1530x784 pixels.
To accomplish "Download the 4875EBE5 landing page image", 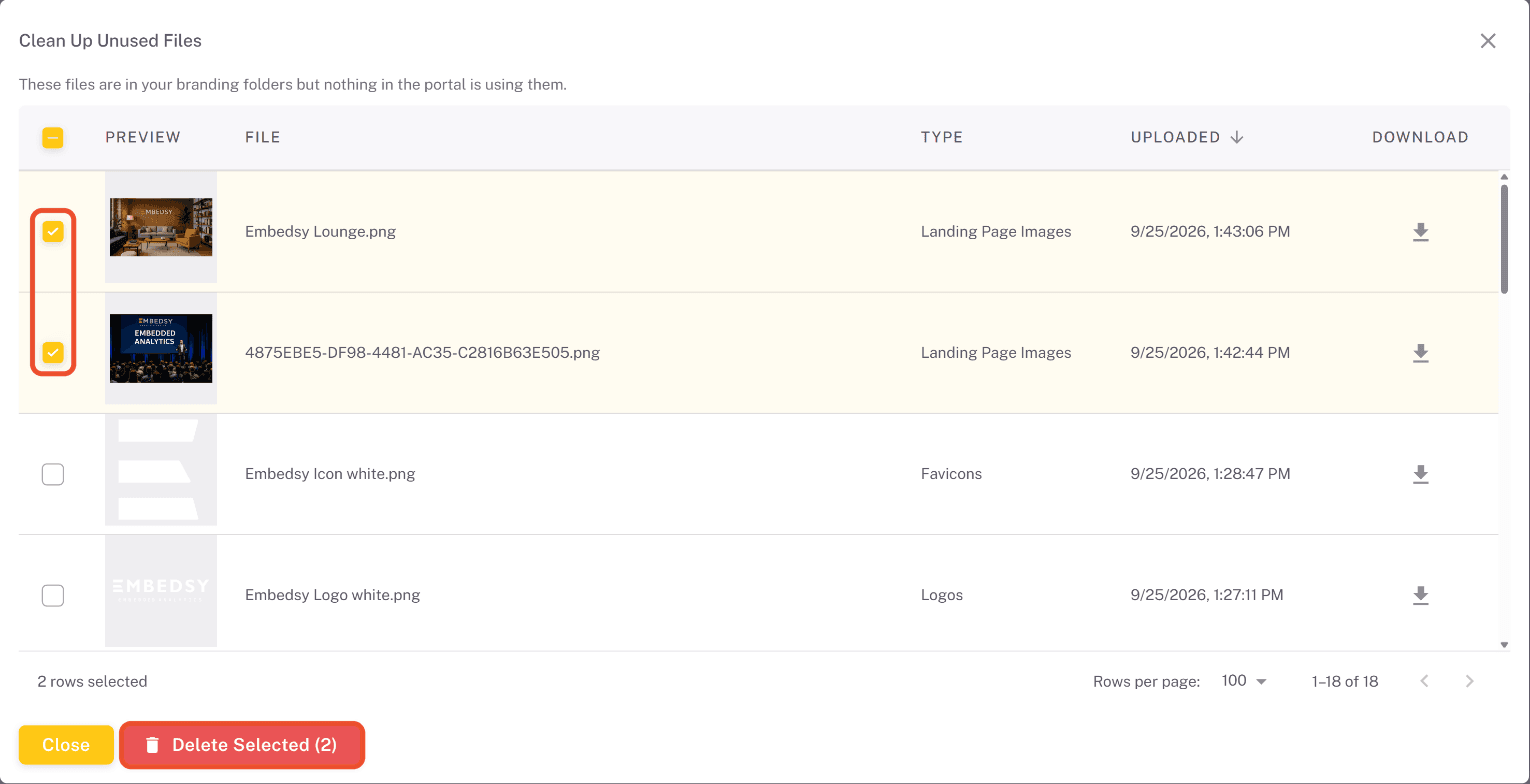I will pos(1420,353).
